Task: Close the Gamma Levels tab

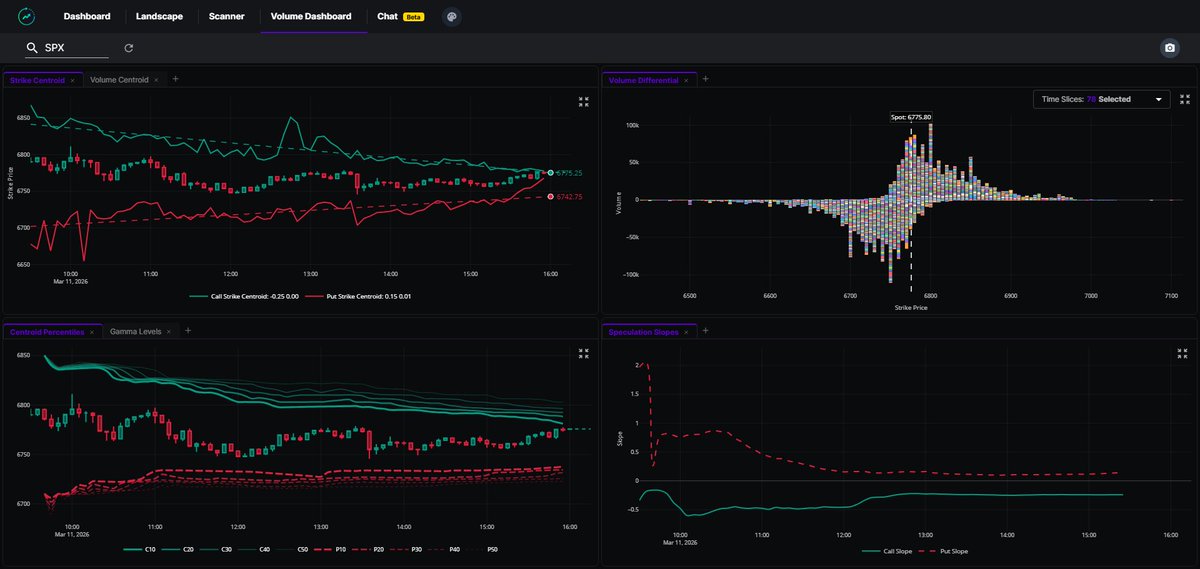Action: click(168, 331)
